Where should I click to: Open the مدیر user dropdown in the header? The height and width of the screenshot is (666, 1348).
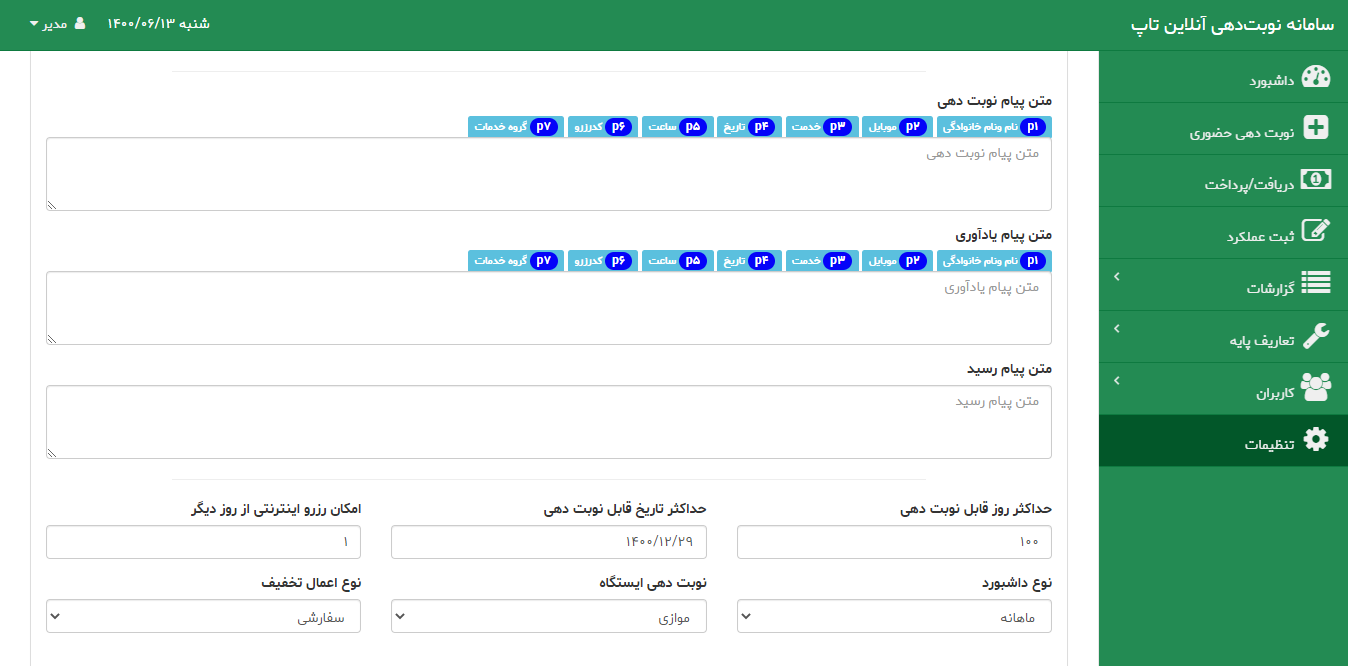coord(58,23)
